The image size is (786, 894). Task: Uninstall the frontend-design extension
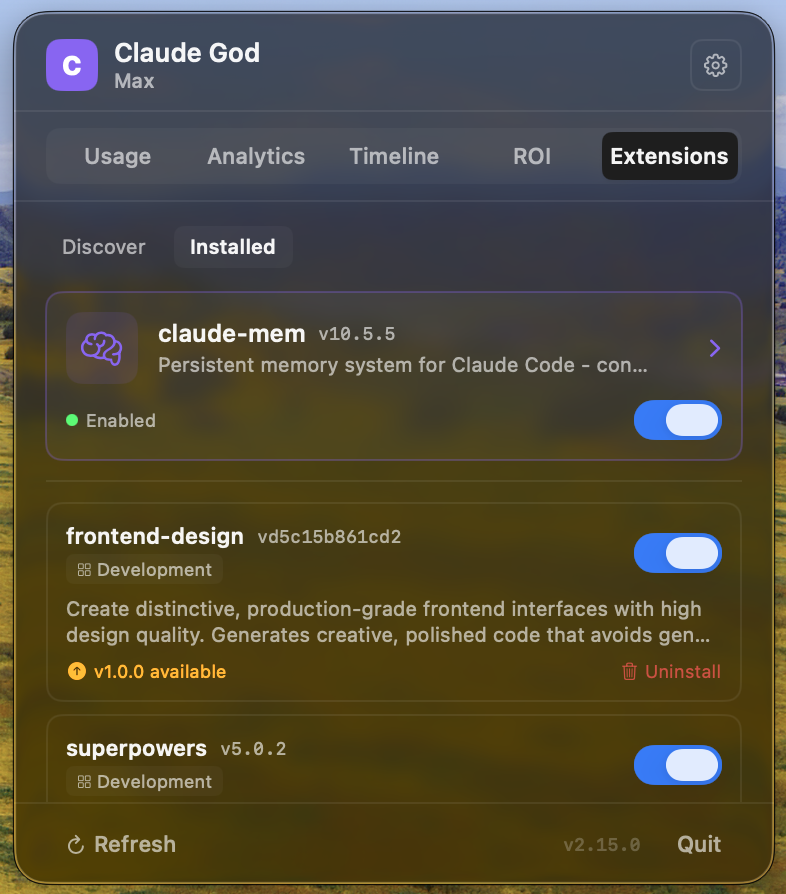tap(682, 672)
